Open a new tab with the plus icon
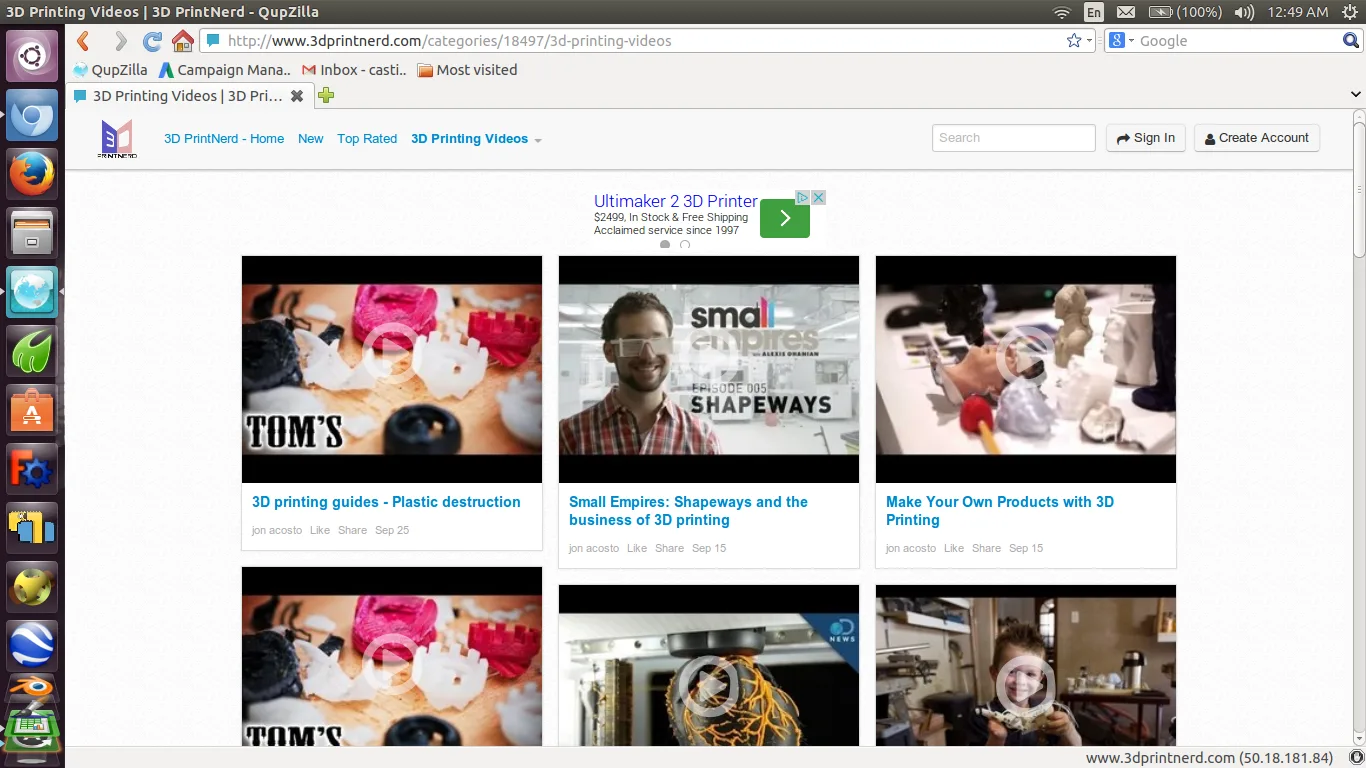The image size is (1366, 768). [x=326, y=96]
